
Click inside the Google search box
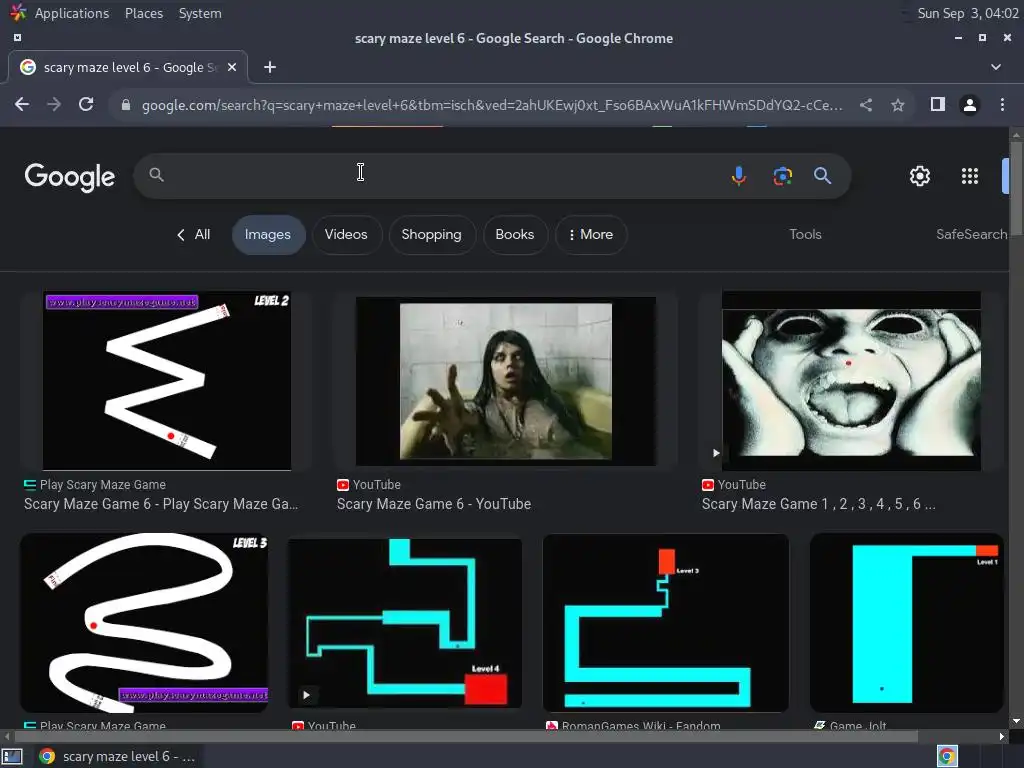click(x=431, y=176)
